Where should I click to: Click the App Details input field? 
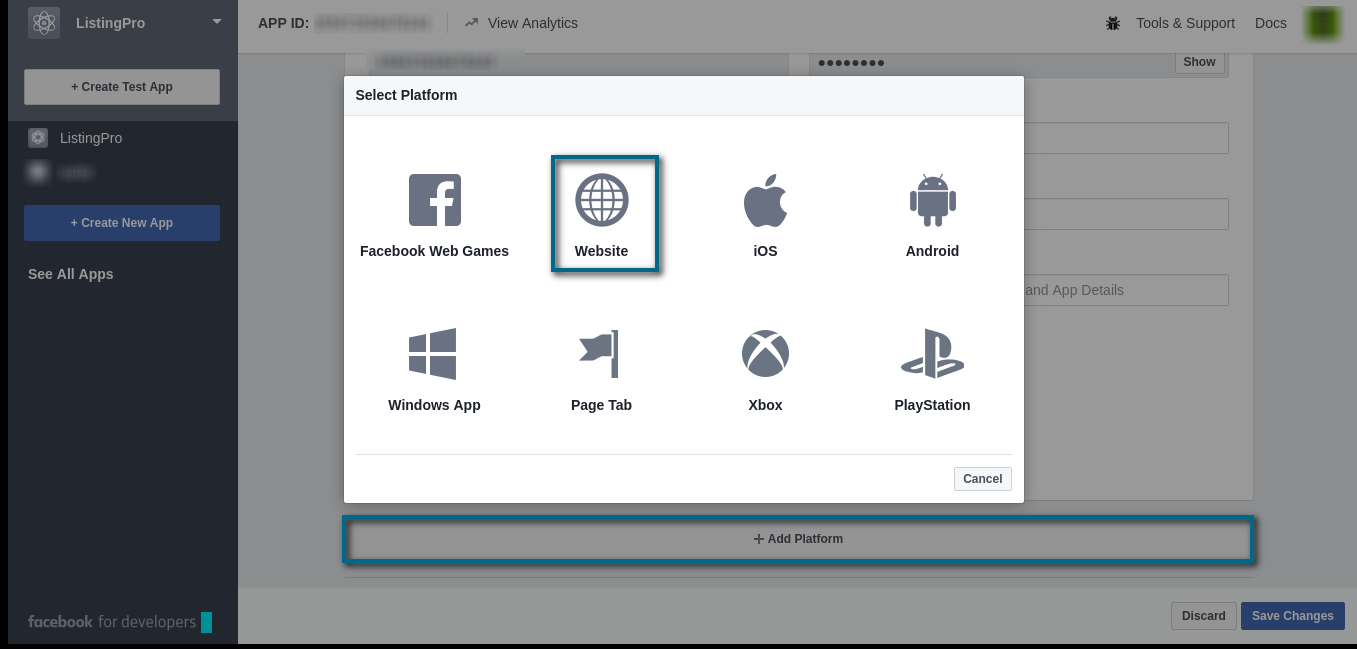1125,290
